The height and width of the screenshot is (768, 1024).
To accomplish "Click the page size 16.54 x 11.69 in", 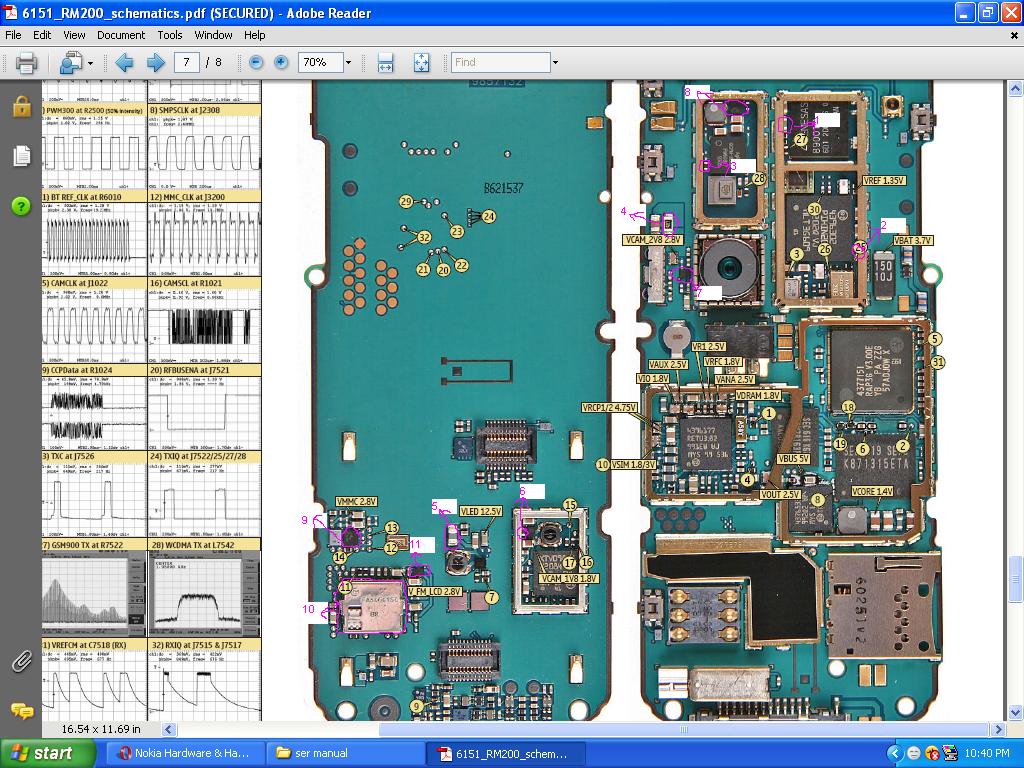I will pos(101,729).
